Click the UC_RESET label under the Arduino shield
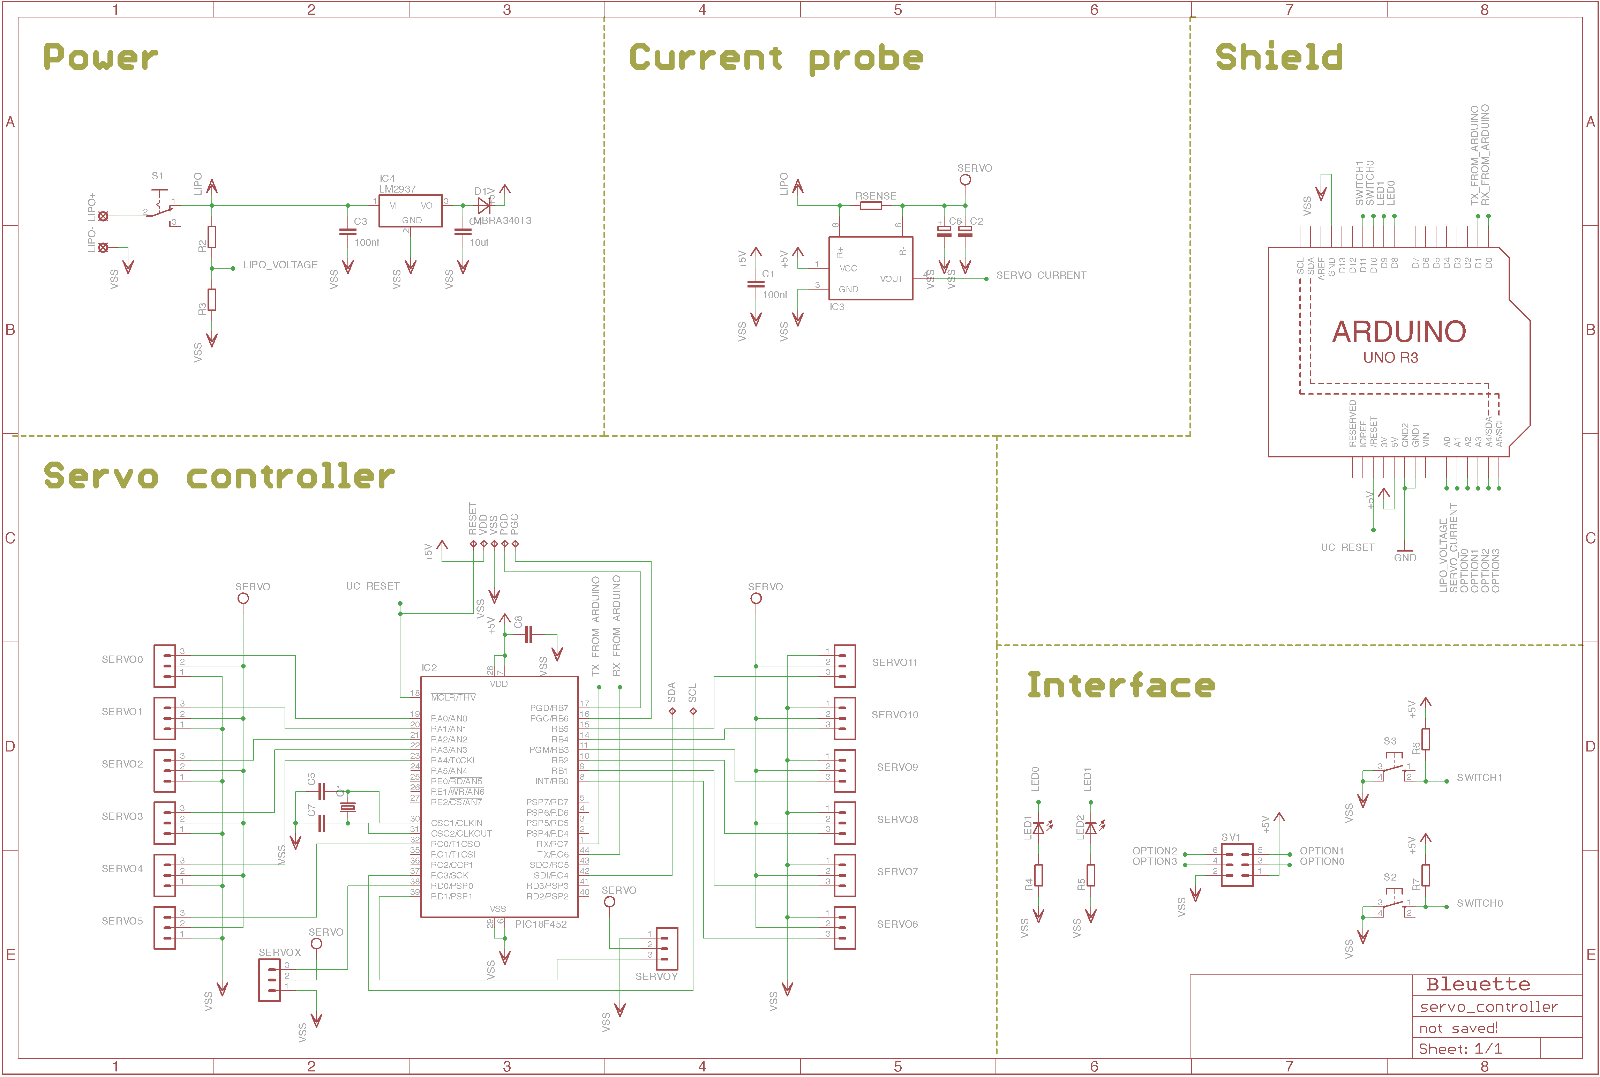 [x=1347, y=547]
